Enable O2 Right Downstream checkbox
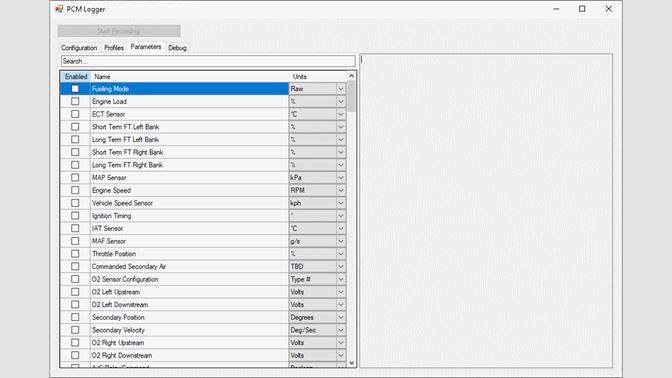The height and width of the screenshot is (378, 672). [x=75, y=355]
